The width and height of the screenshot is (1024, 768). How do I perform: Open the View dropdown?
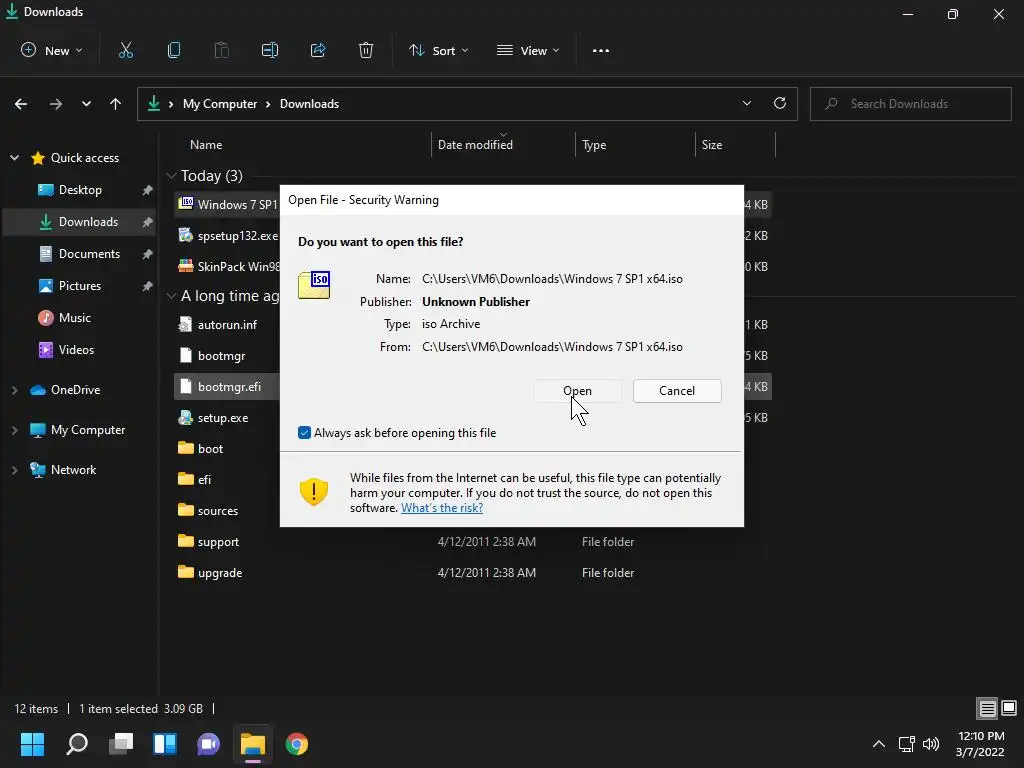click(x=528, y=50)
